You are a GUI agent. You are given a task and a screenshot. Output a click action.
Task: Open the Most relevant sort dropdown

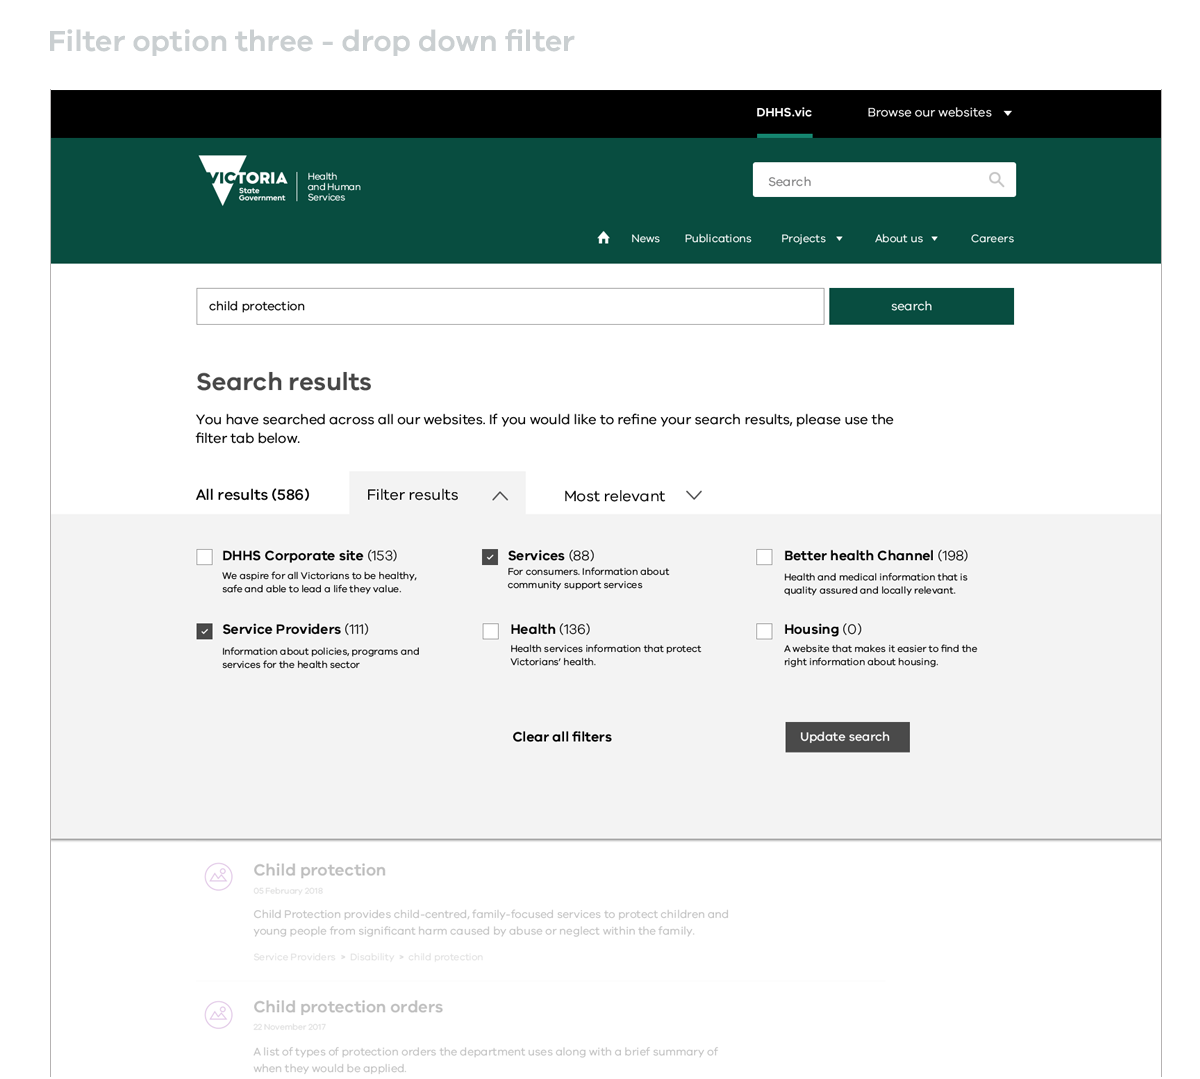coord(632,496)
